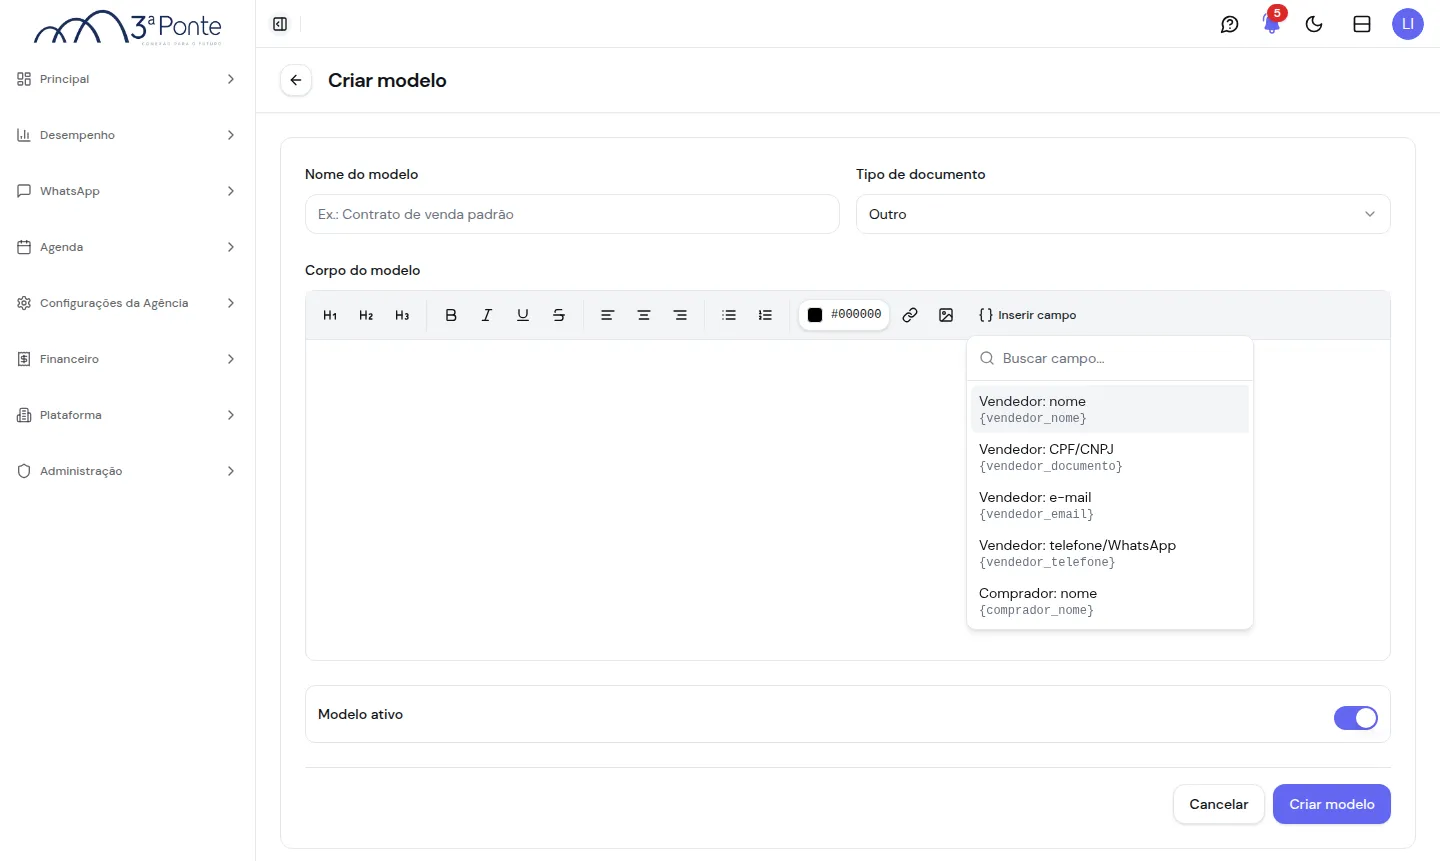
Task: Select the Vendedor: e-mail field
Action: pos(1110,505)
